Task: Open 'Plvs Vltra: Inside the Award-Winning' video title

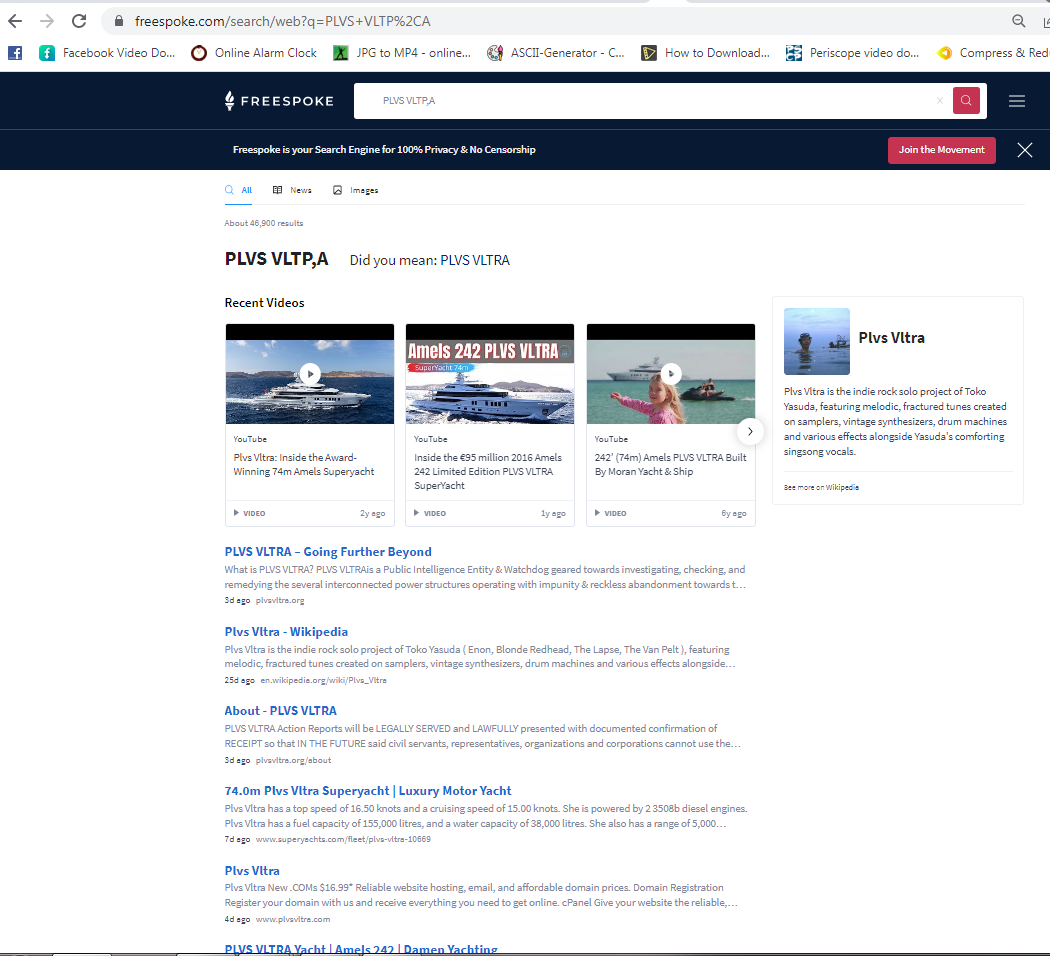Action: (x=303, y=465)
